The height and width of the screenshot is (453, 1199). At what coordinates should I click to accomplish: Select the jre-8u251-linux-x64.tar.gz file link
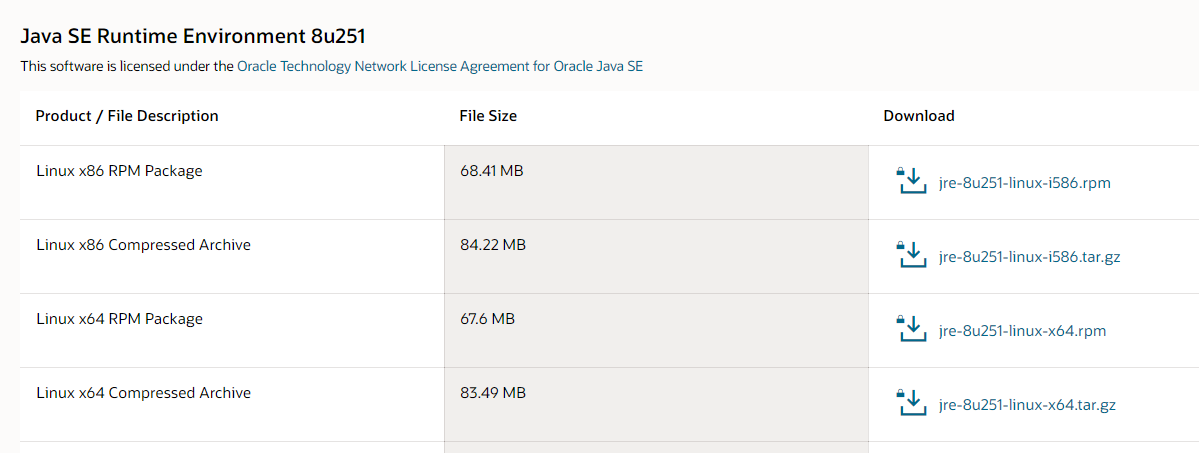pyautogui.click(x=1027, y=405)
